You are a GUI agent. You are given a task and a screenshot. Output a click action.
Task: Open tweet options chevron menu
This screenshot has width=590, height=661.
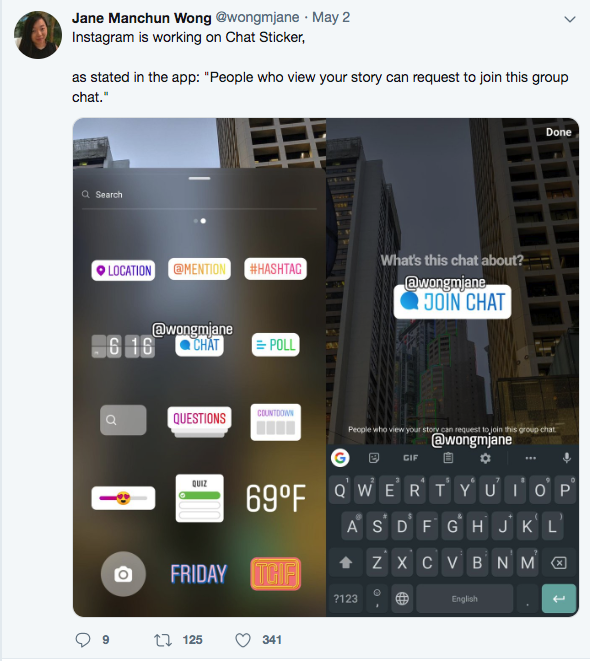(x=570, y=19)
